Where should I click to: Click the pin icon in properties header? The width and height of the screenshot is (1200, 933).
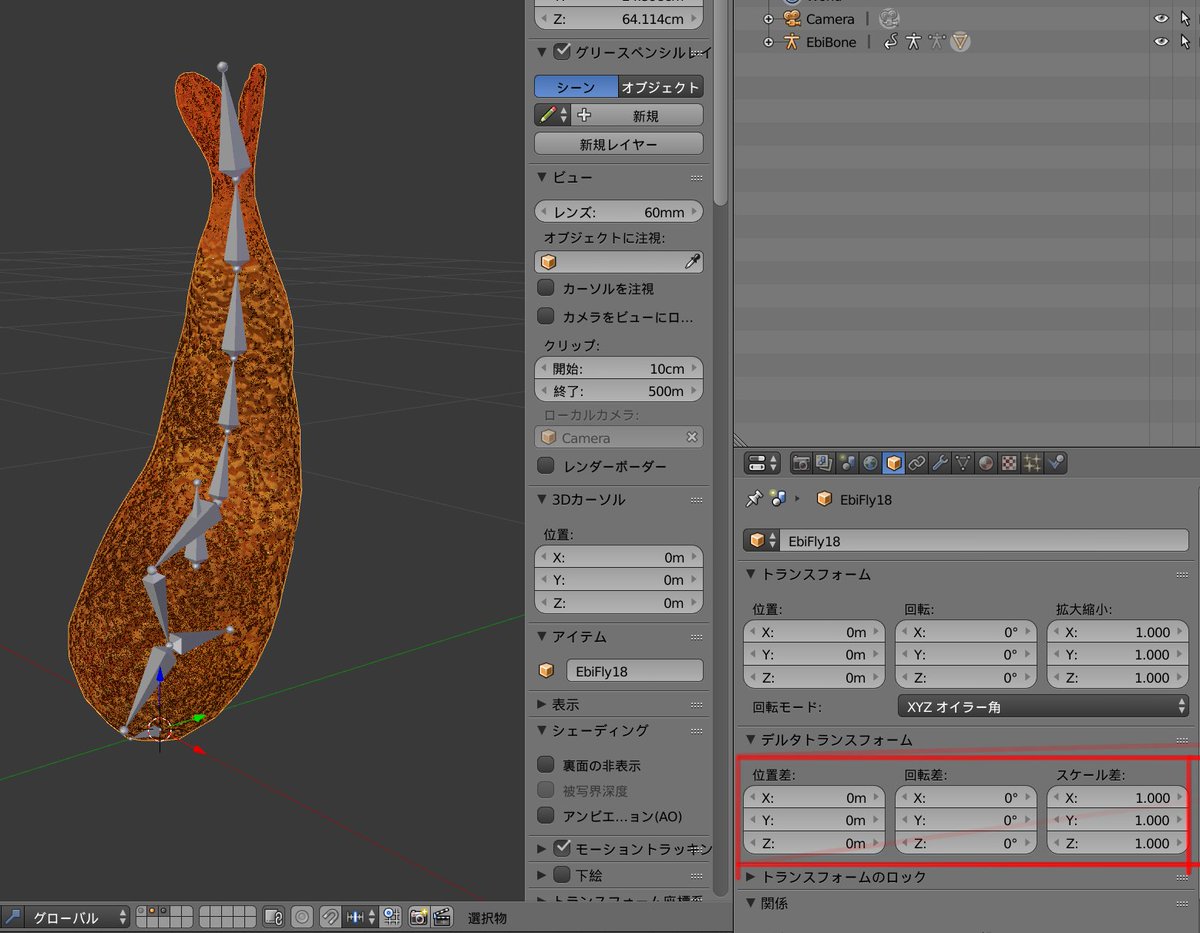click(755, 498)
